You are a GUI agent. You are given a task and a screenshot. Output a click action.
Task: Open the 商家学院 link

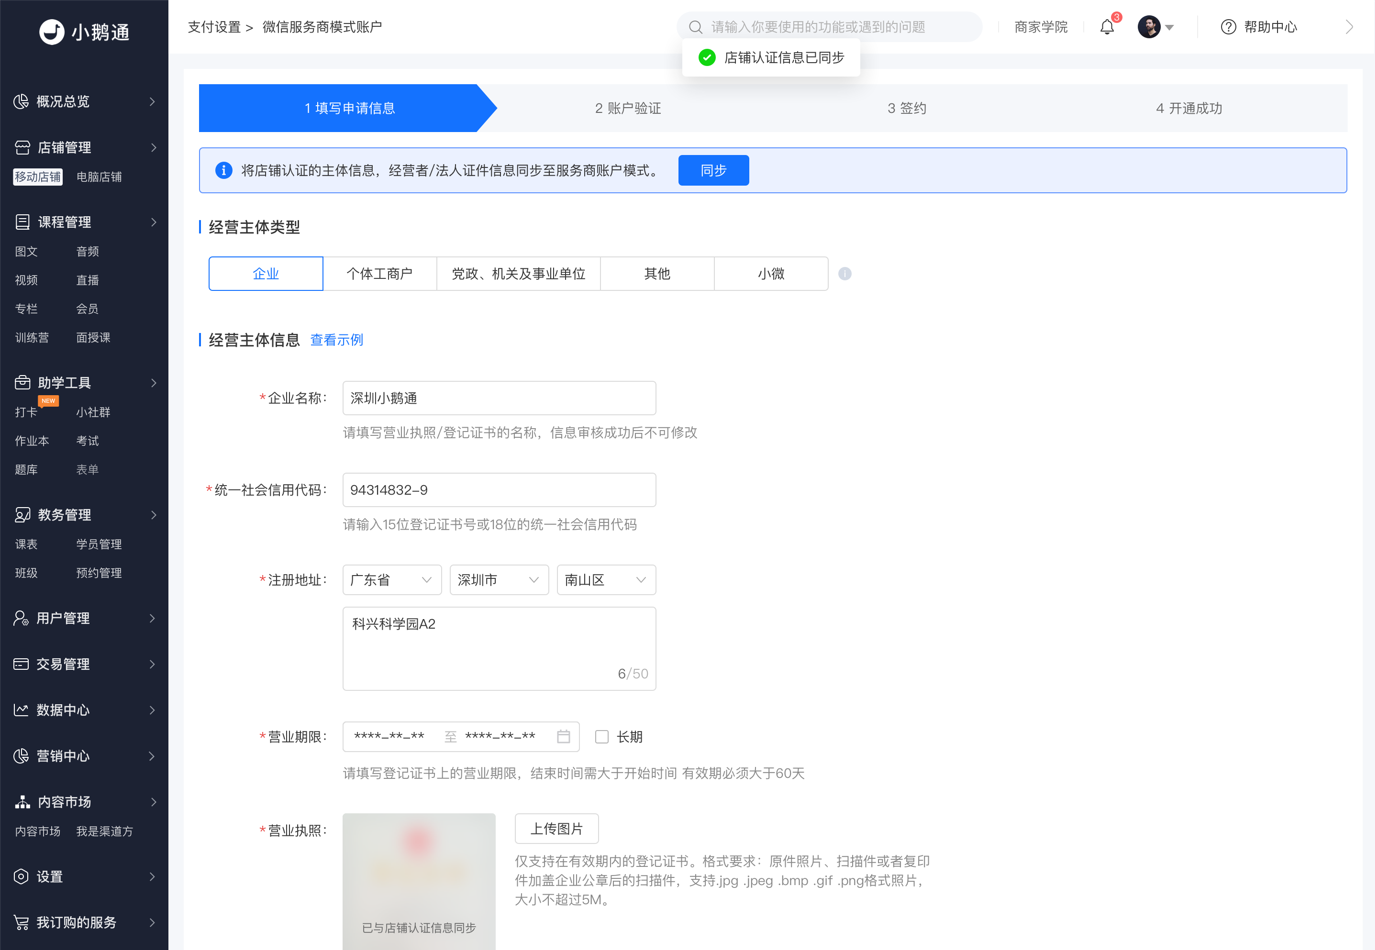pos(1041,27)
